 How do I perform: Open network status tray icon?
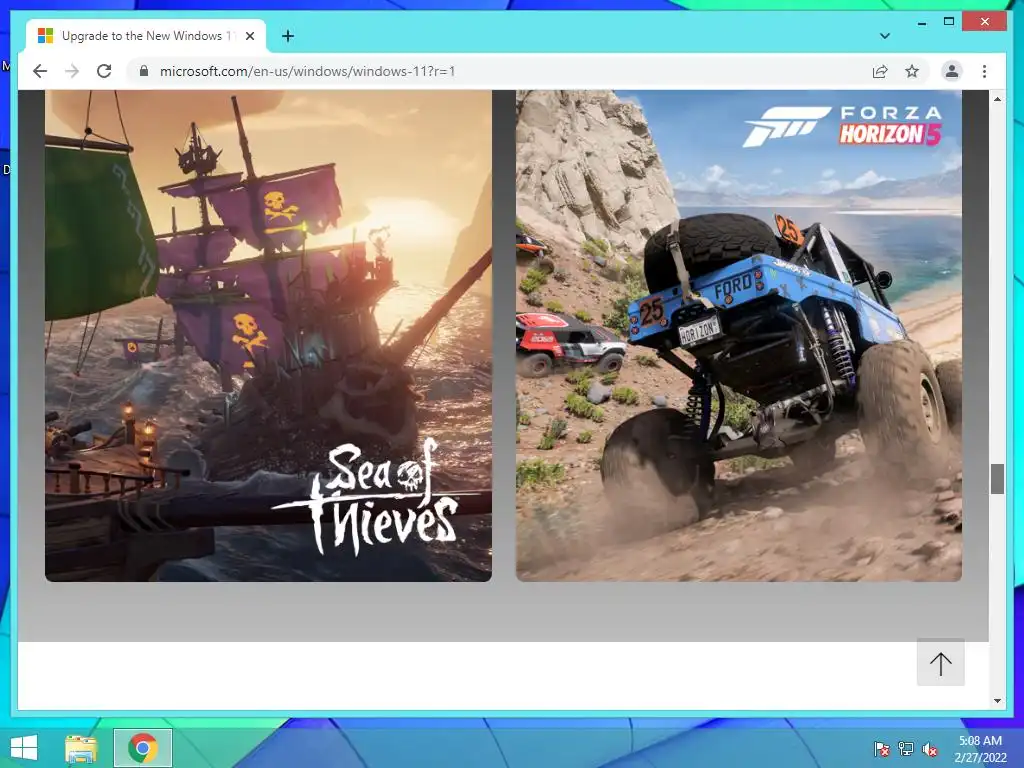[906, 749]
